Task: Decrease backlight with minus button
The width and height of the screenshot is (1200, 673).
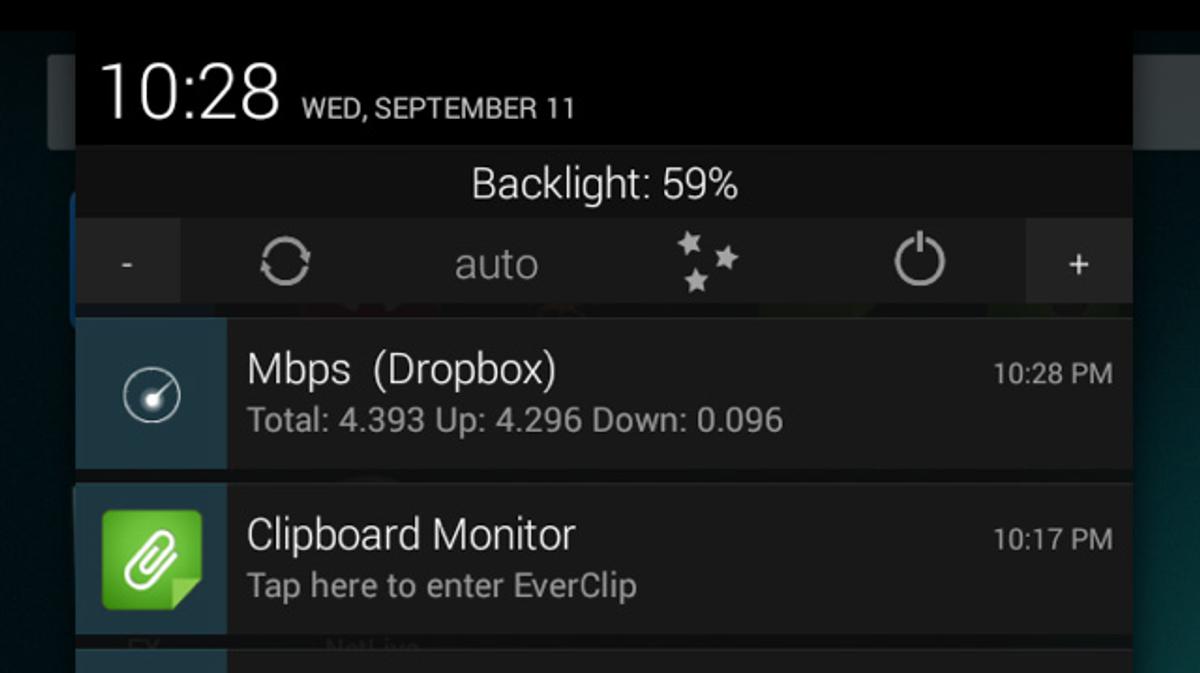Action: click(x=127, y=264)
